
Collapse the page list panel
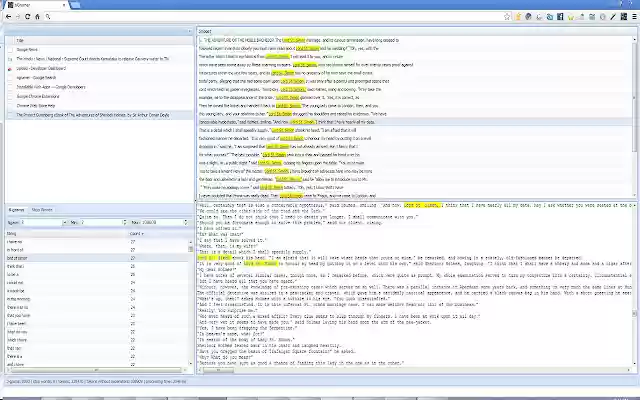point(189,31)
